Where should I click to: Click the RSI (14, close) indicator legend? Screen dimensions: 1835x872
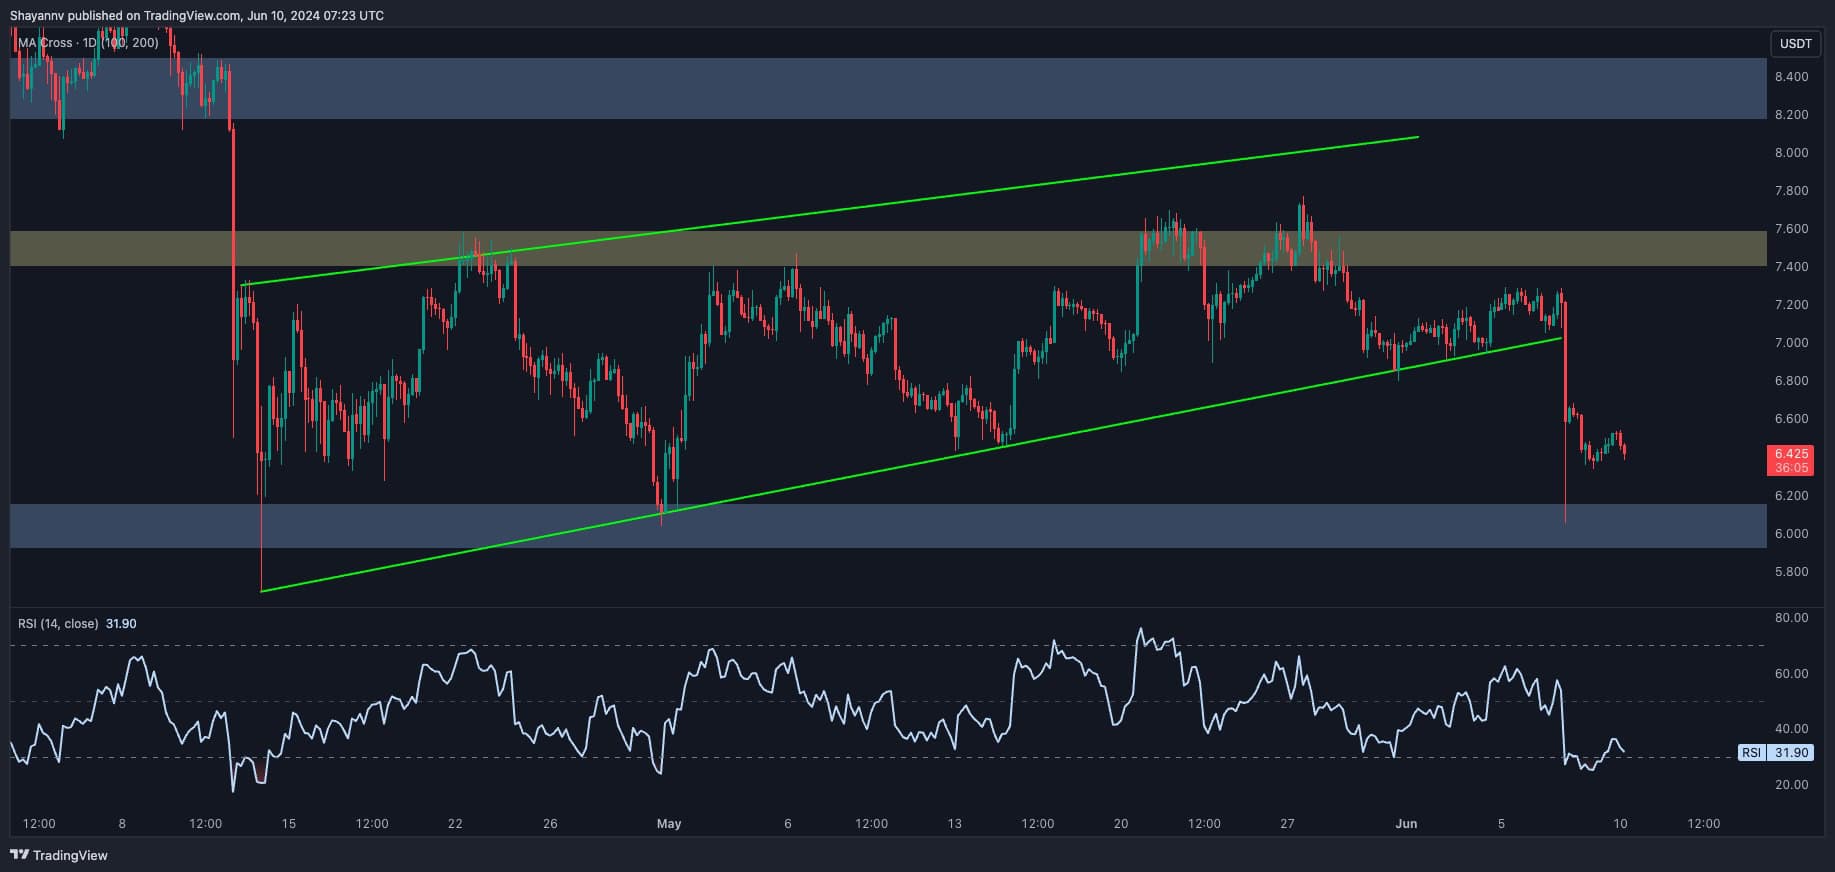tap(77, 624)
